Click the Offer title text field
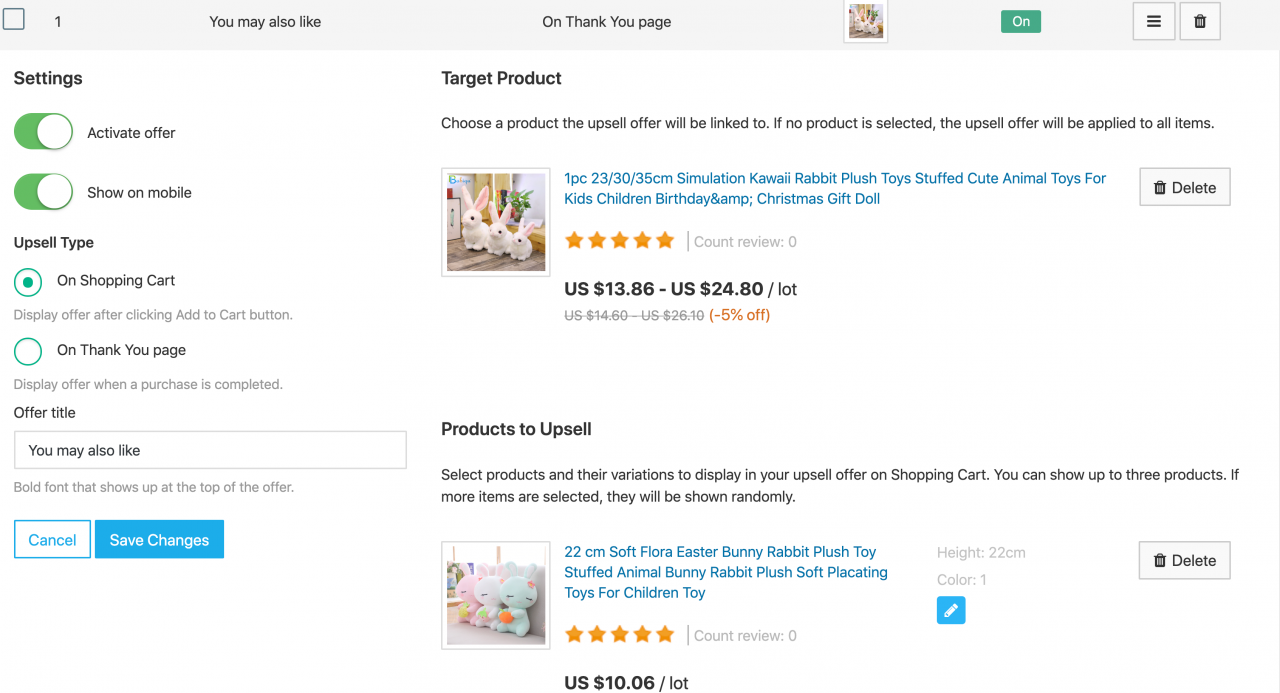 coord(210,450)
